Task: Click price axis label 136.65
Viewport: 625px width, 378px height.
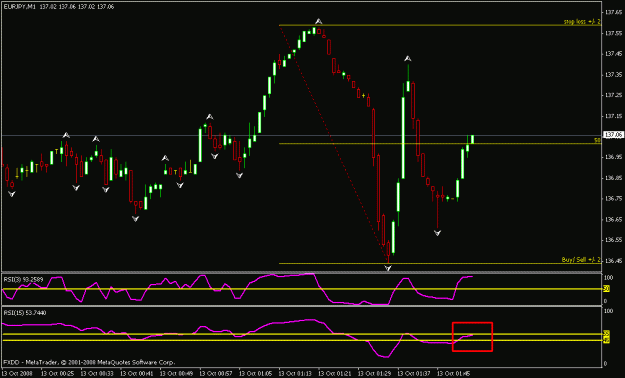Action: pyautogui.click(x=613, y=219)
